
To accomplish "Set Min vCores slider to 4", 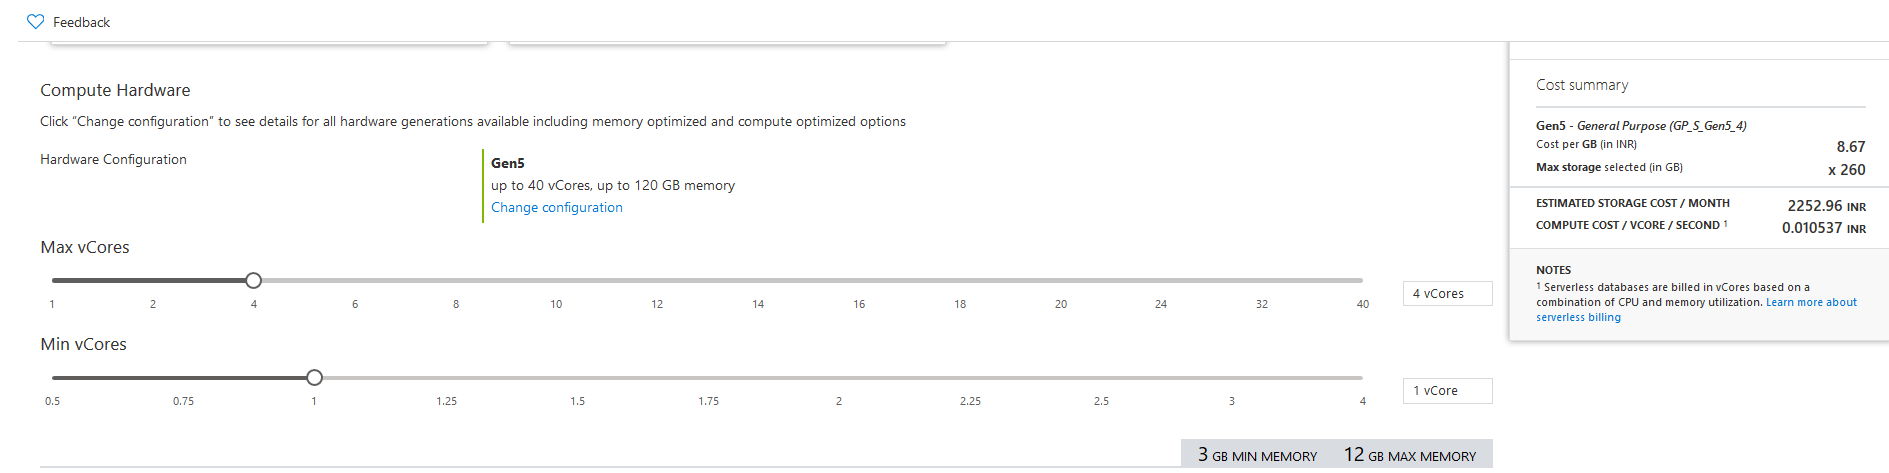I will [x=1362, y=378].
